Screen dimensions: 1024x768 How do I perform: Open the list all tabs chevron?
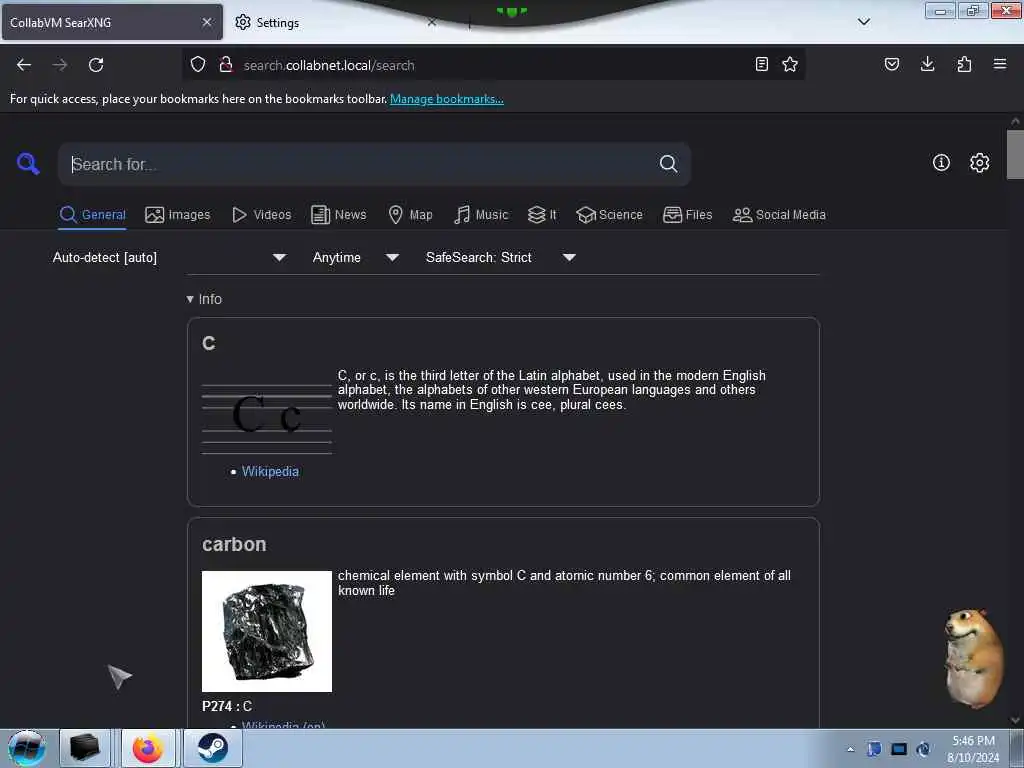click(864, 22)
